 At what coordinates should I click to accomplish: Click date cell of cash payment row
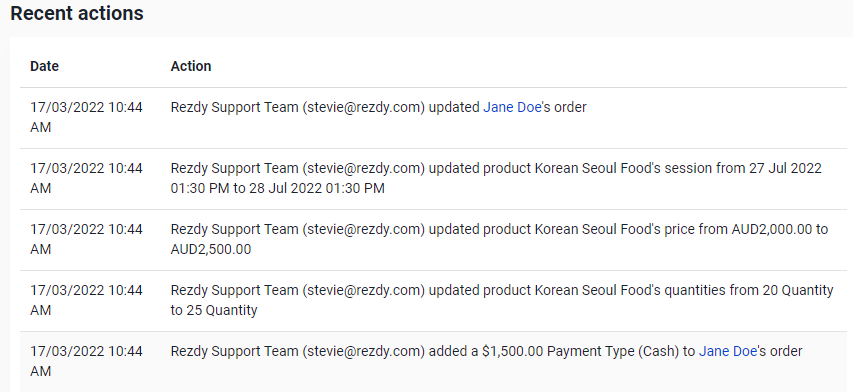pos(86,362)
